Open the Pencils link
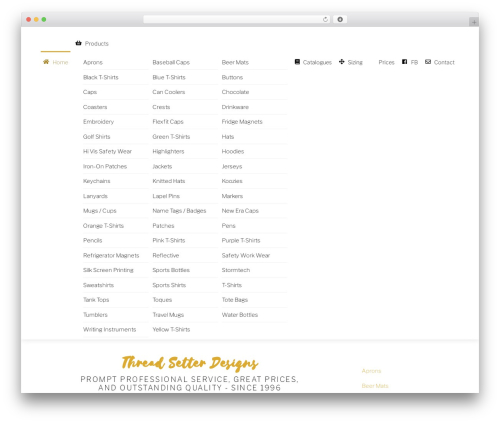Screen dimensions: 500x423 click(93, 240)
